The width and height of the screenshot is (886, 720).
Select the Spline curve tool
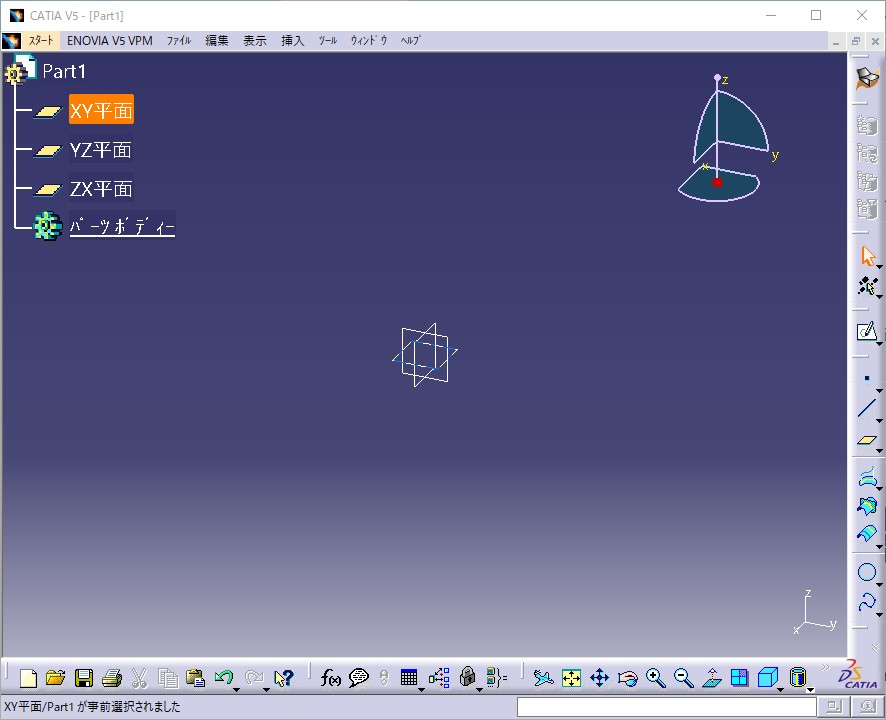867,602
